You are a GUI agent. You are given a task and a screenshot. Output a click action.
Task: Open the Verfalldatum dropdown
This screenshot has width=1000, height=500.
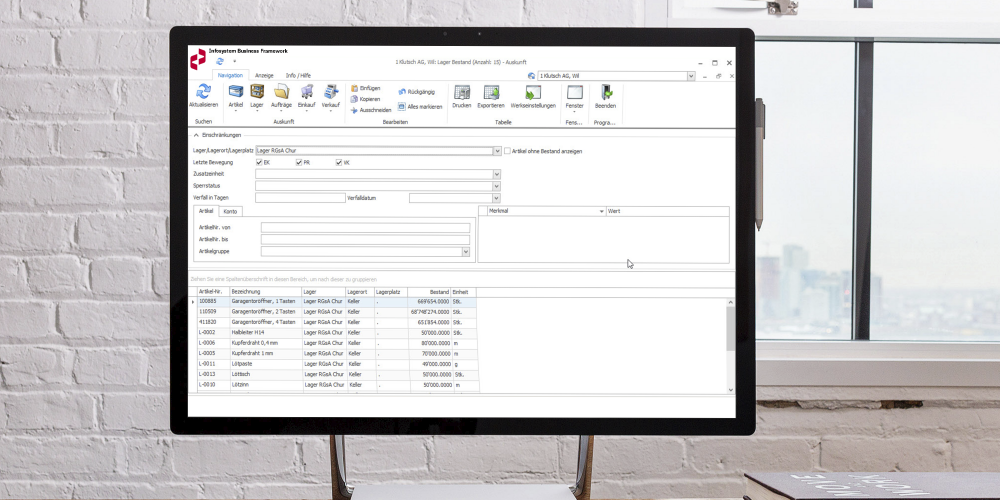(497, 198)
